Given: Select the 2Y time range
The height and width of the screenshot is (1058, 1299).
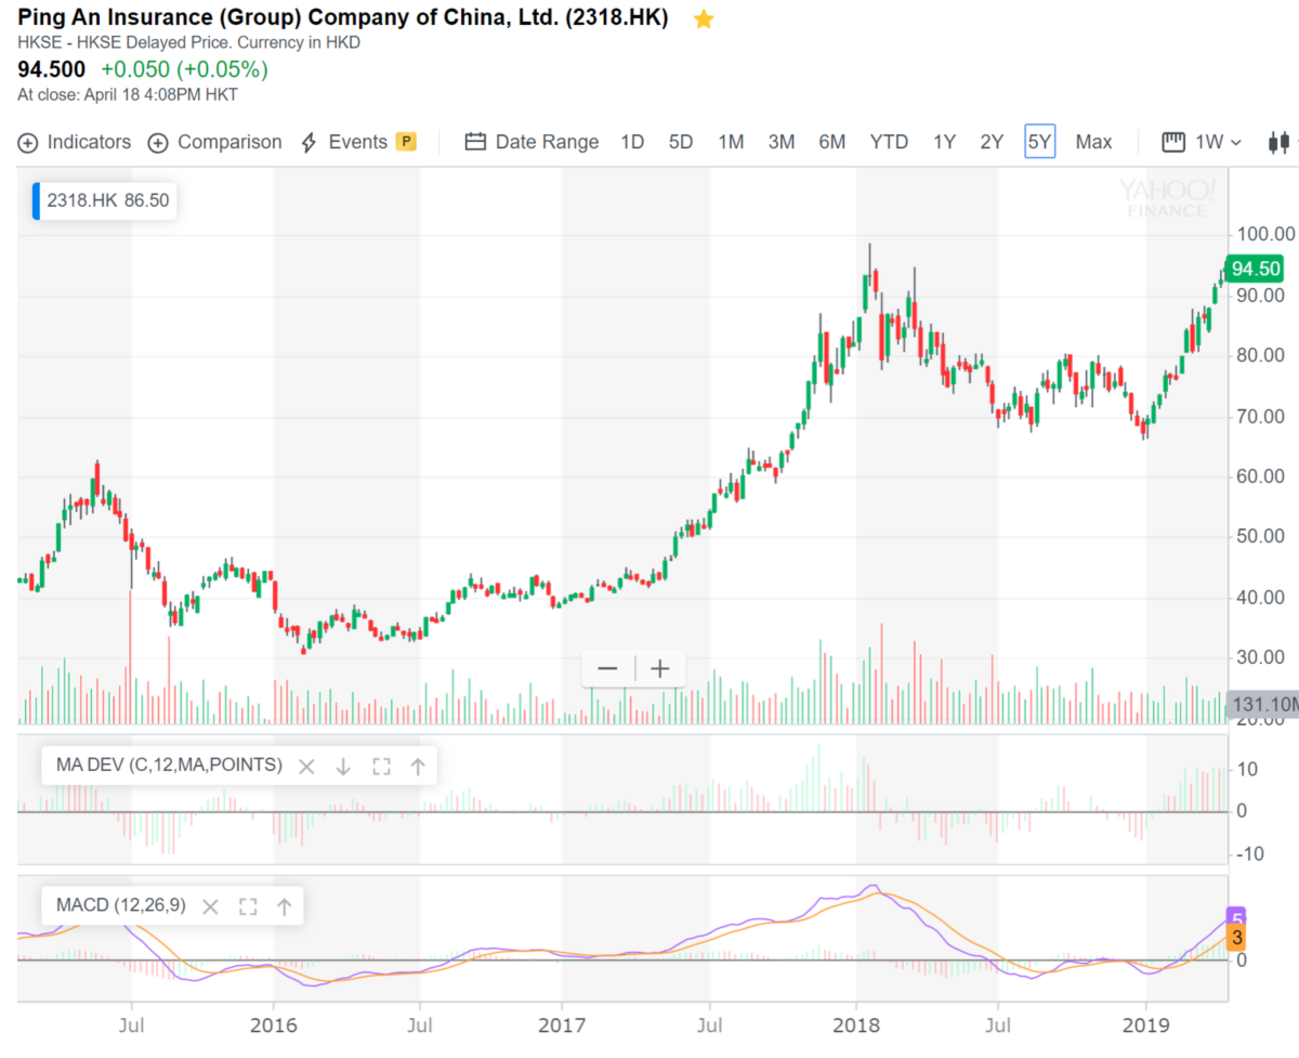Looking at the screenshot, I should point(991,142).
